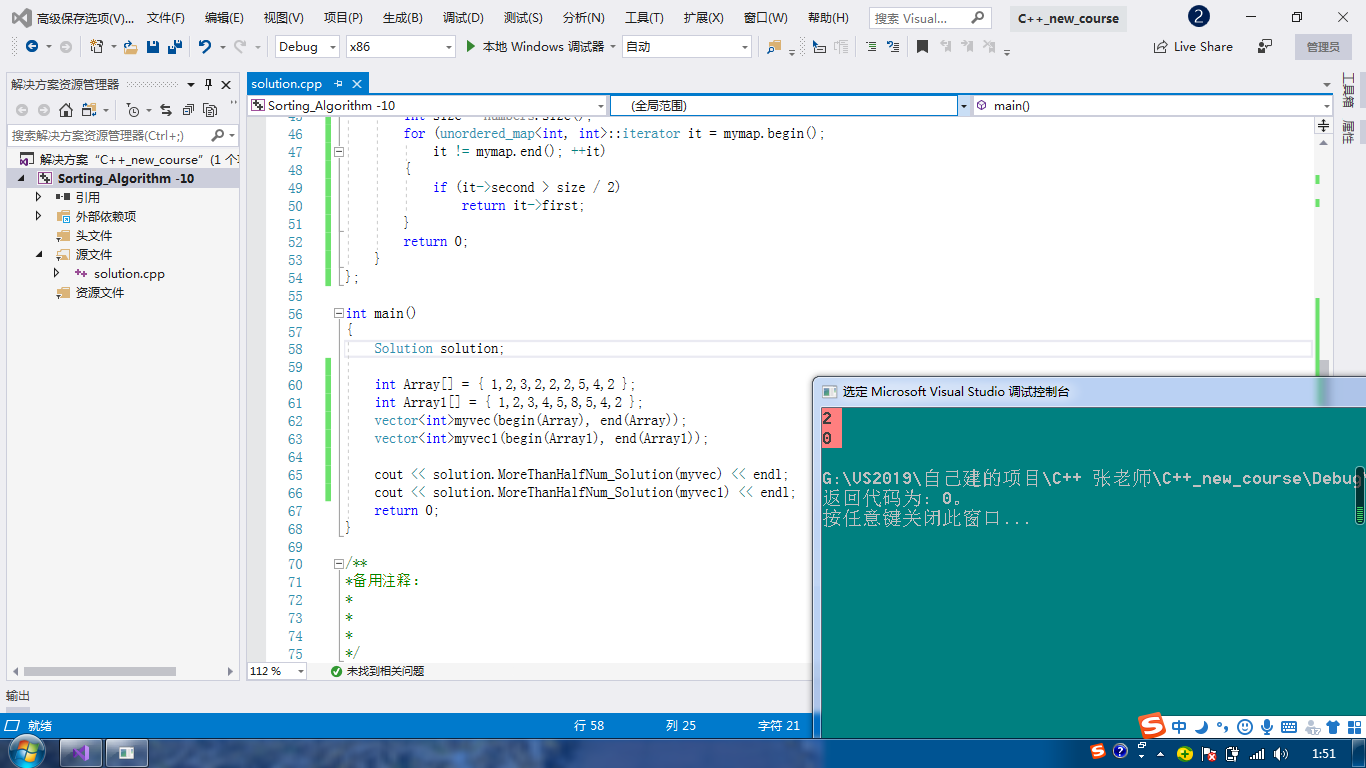Click the notifications badge showing 2
Image resolution: width=1366 pixels, height=768 pixels.
tap(1199, 17)
